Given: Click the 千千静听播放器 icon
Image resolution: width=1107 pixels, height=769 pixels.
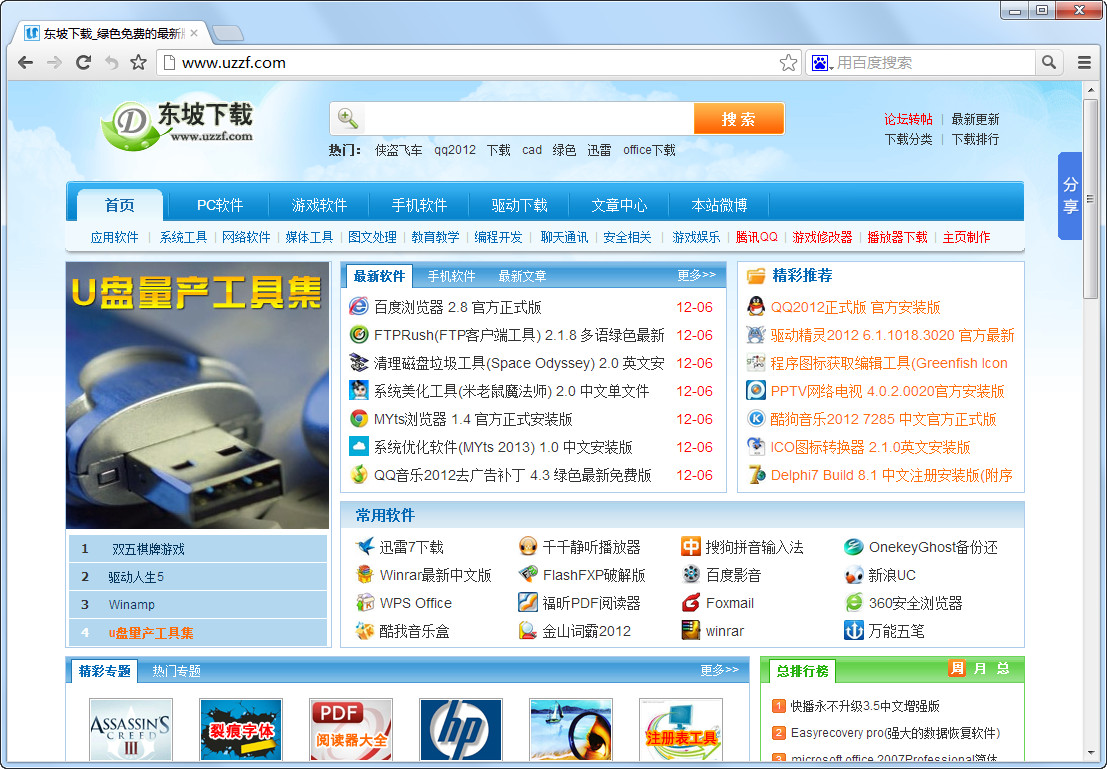Looking at the screenshot, I should (x=527, y=546).
